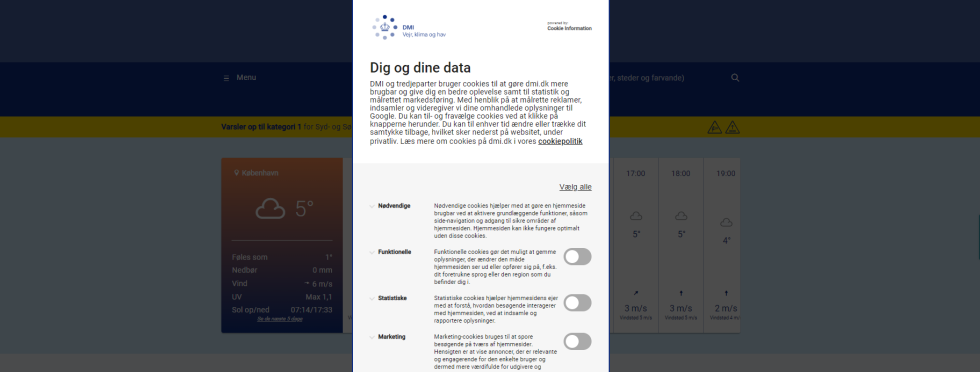Click the 17:00 wind direction arrow
Viewport: 980px width, 372px height.
click(636, 293)
